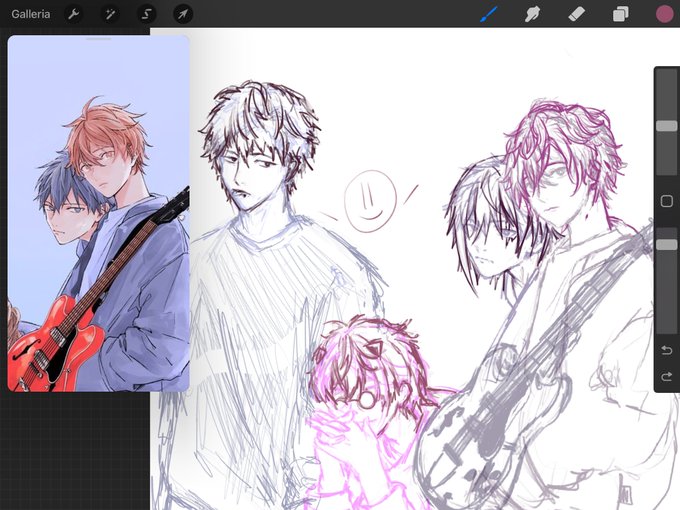Activate the Transform arrow tool

(183, 14)
